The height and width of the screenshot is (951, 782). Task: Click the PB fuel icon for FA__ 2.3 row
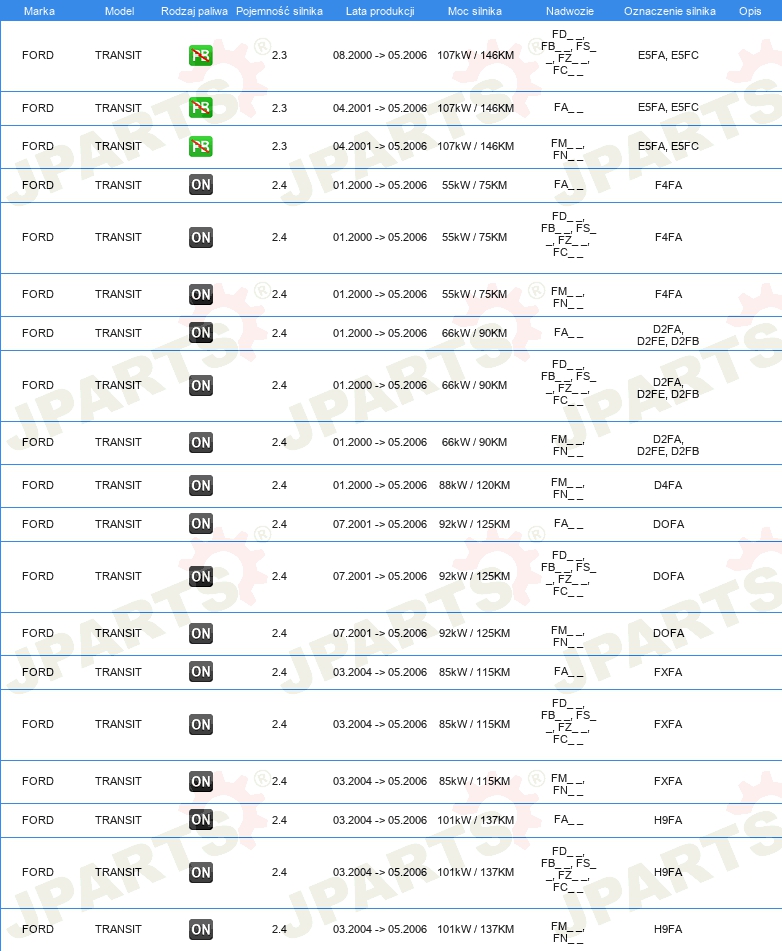click(201, 107)
